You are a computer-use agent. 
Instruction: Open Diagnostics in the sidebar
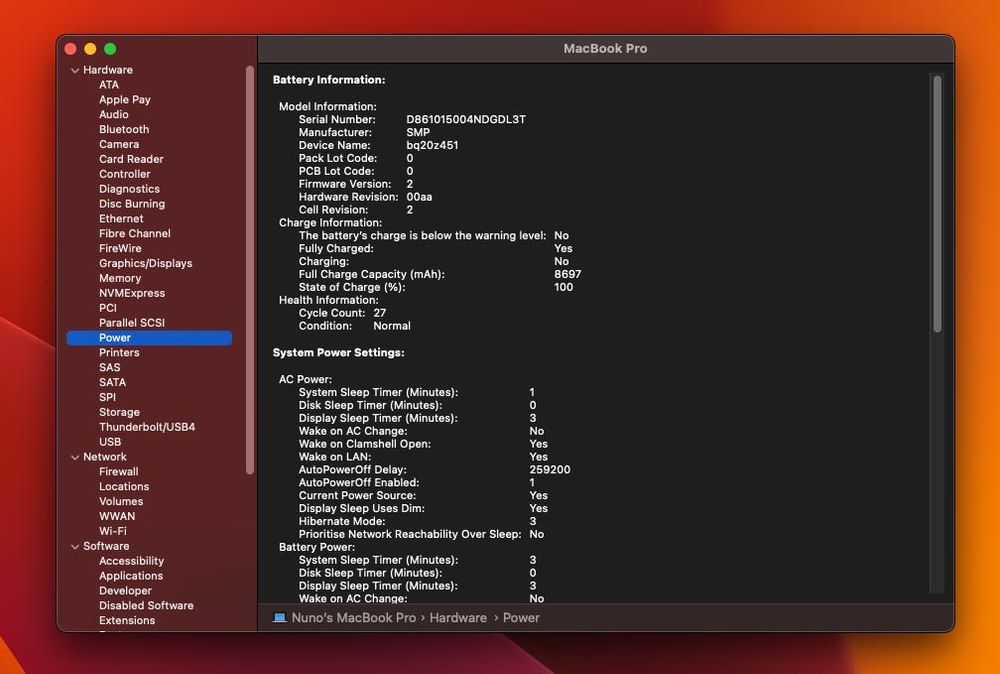click(x=129, y=189)
